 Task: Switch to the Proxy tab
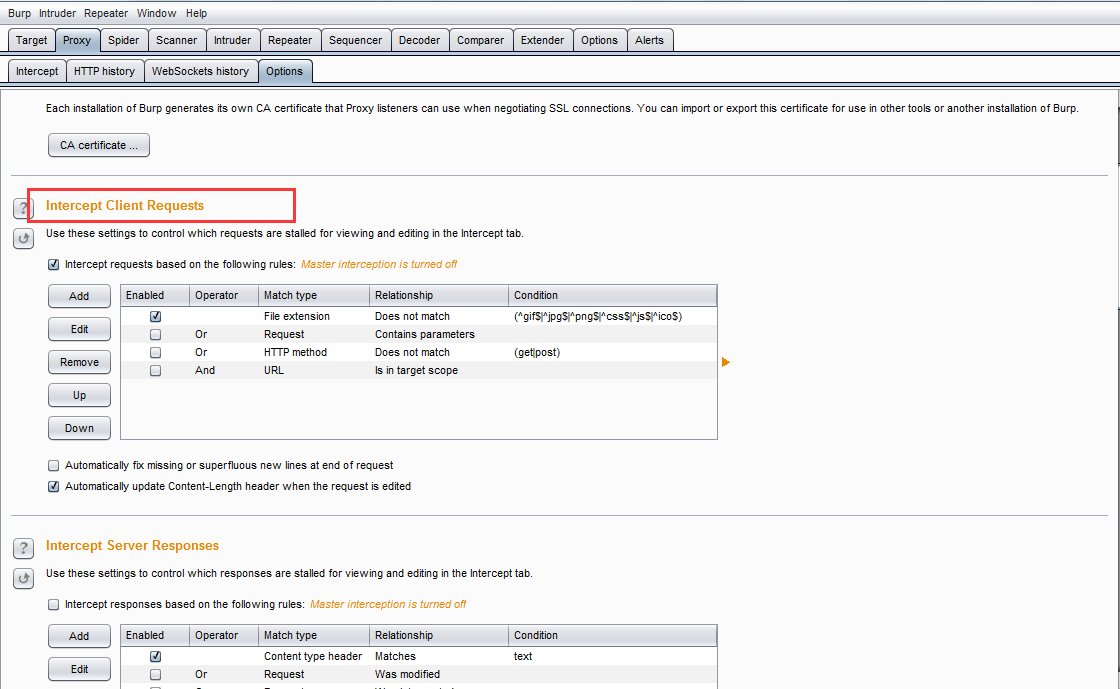click(x=76, y=40)
